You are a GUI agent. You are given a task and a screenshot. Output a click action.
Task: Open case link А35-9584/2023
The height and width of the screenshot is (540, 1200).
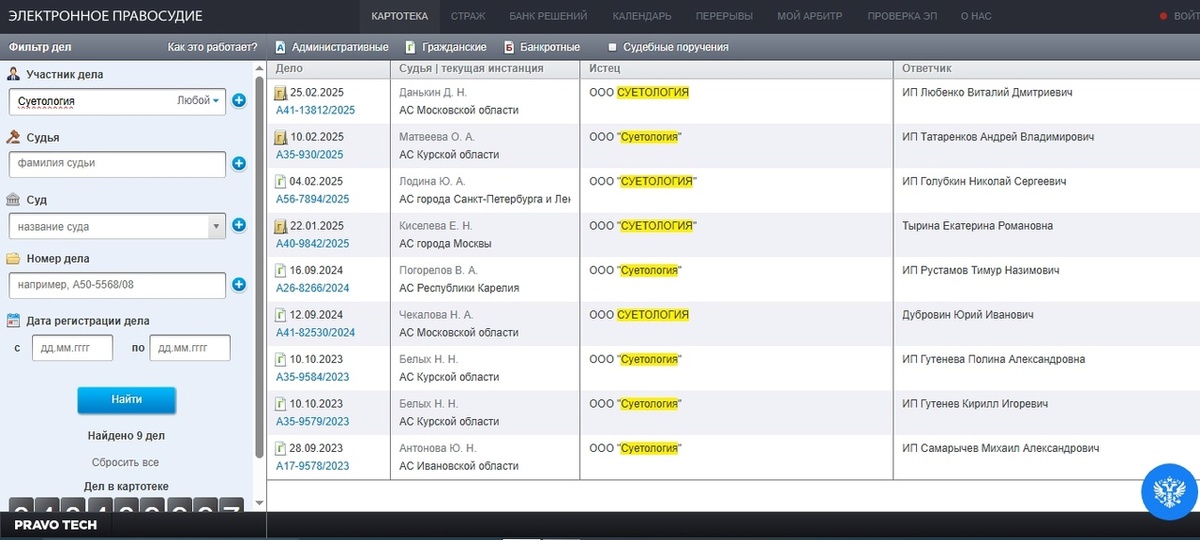(312, 377)
